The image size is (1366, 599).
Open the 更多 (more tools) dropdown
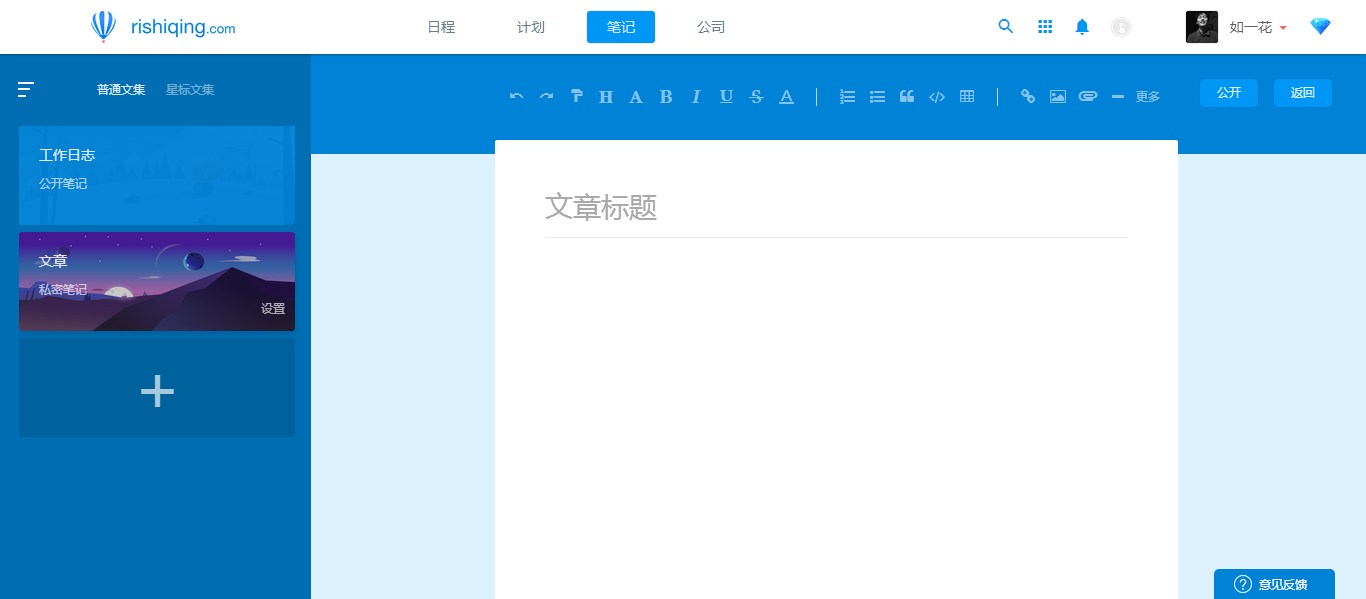click(x=1147, y=96)
